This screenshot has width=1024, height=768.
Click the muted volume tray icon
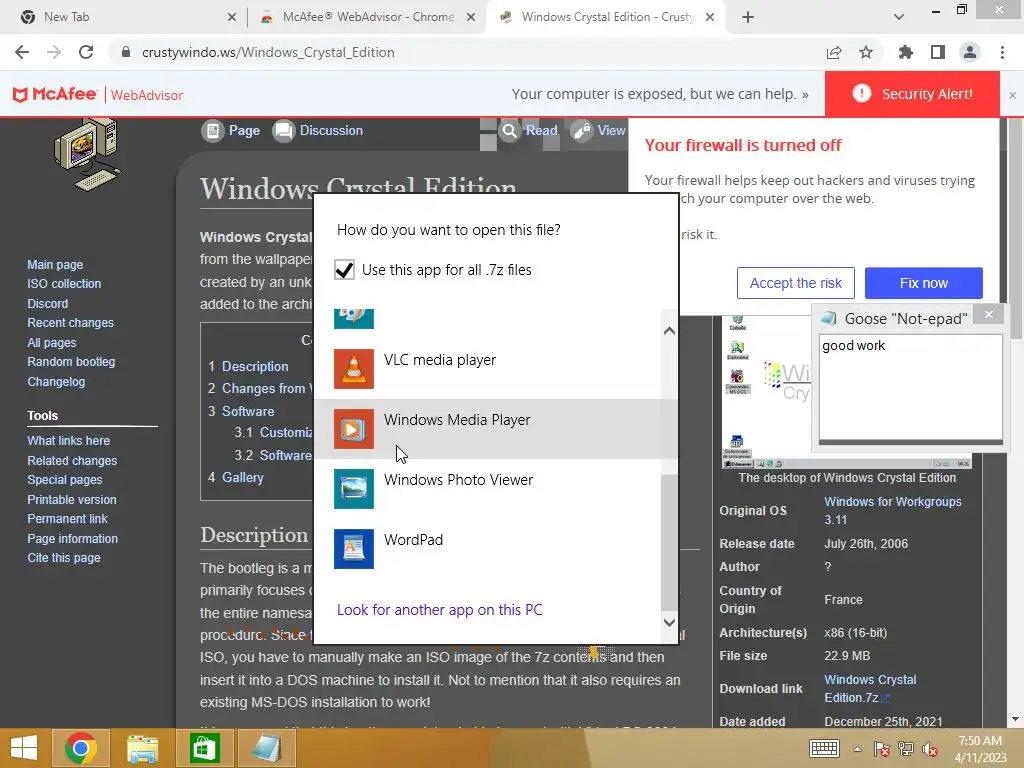pos(930,749)
